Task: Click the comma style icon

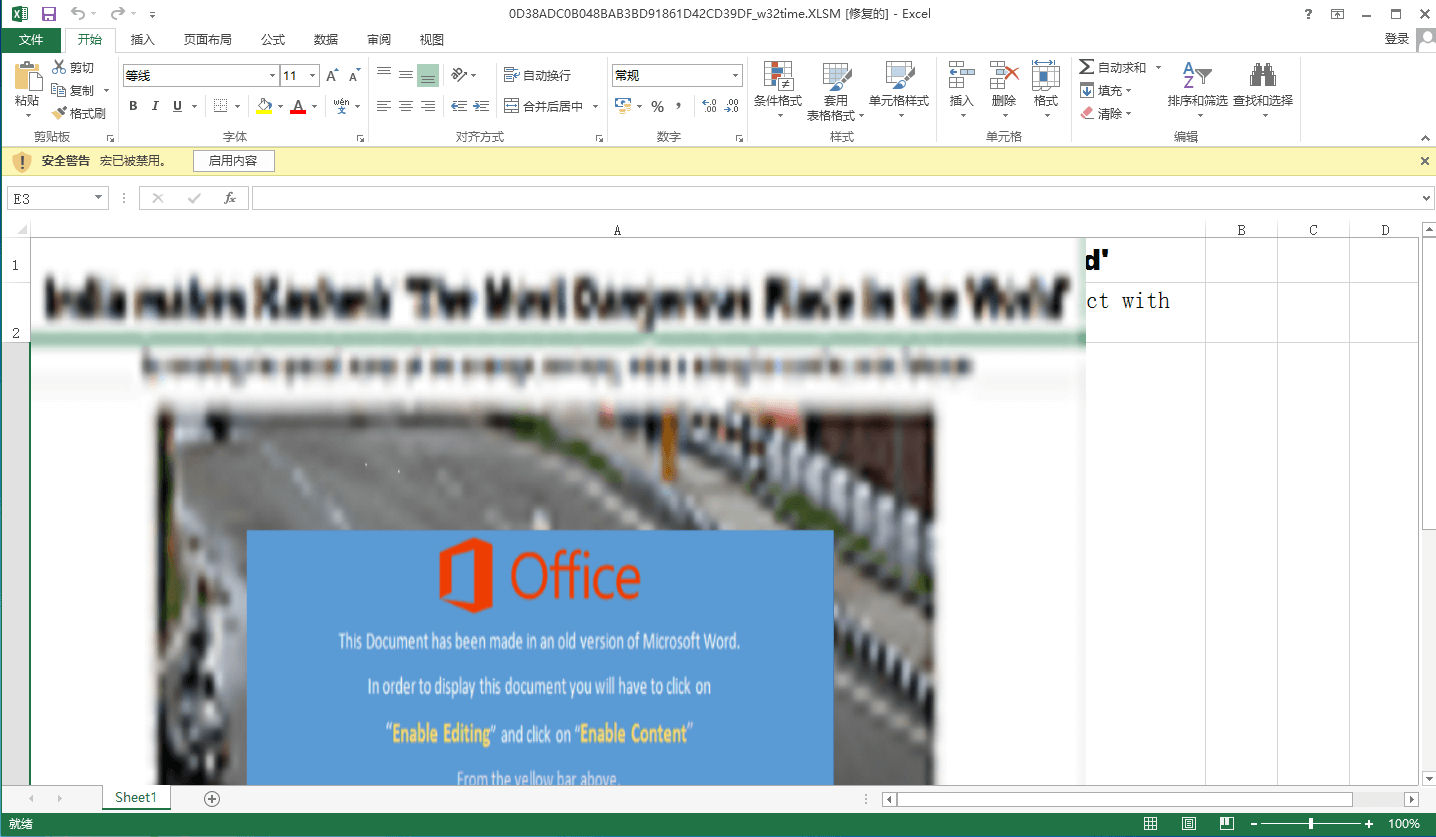Action: click(679, 106)
